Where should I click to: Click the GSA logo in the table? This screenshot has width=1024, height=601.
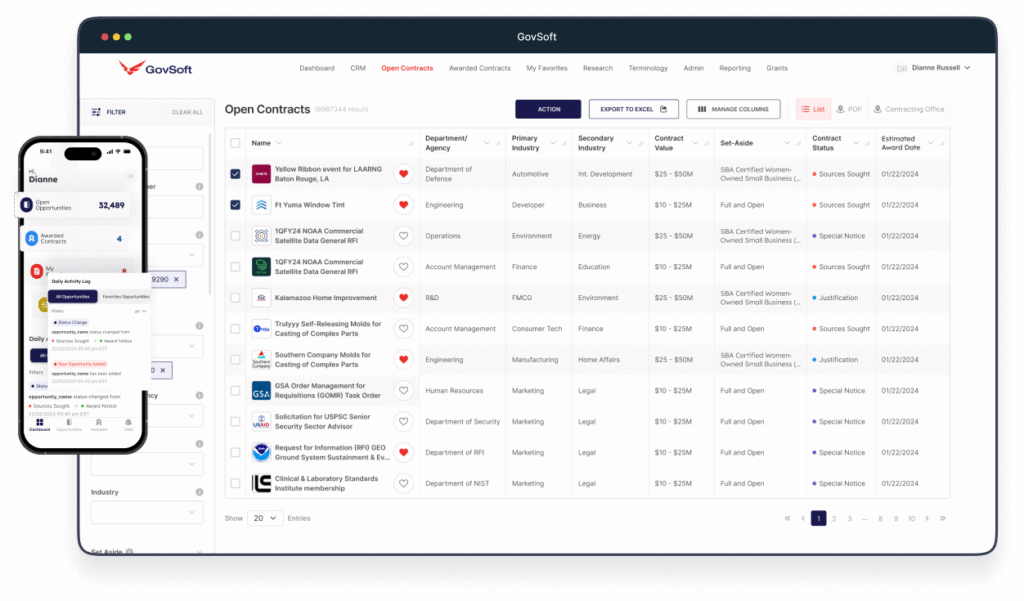(261, 391)
